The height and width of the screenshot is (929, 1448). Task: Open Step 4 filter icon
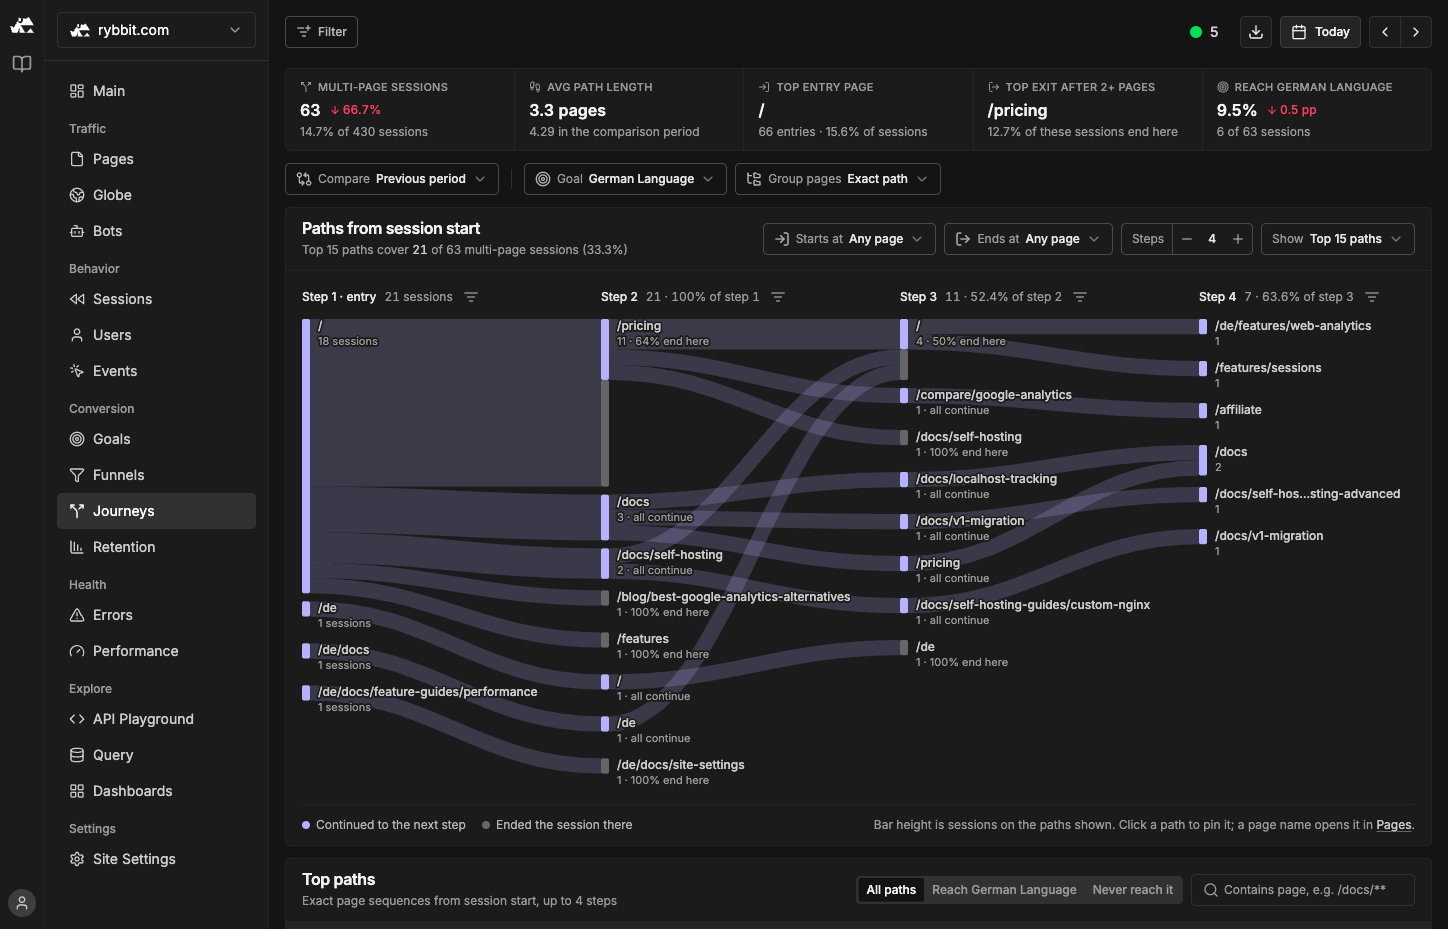pos(1372,297)
